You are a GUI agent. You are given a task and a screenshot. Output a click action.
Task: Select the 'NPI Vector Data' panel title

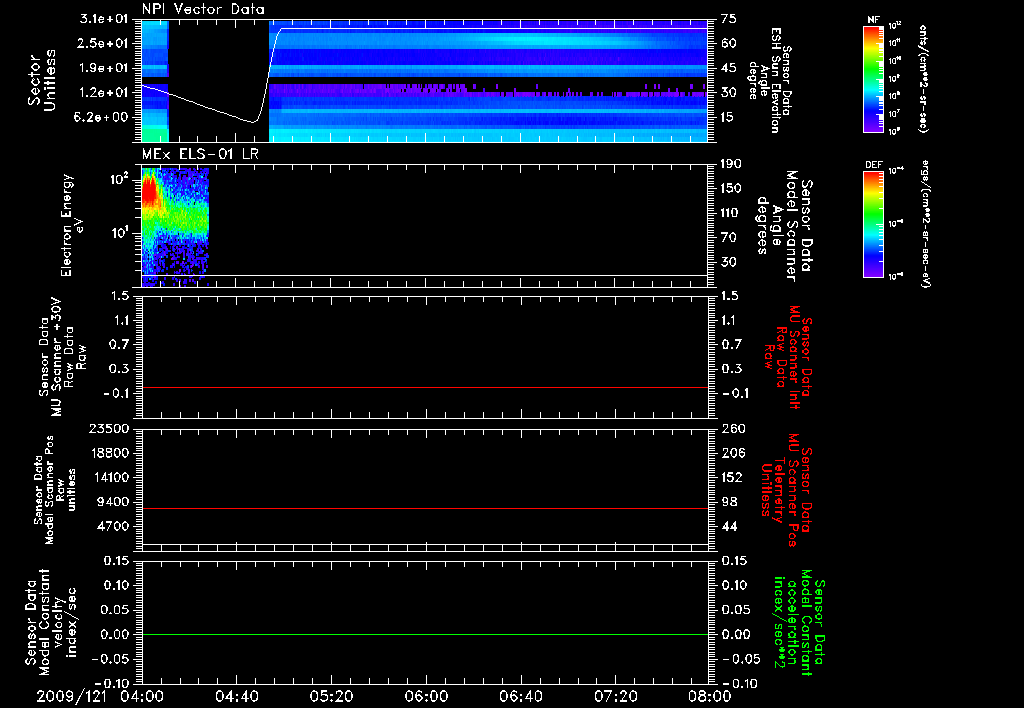click(x=203, y=9)
